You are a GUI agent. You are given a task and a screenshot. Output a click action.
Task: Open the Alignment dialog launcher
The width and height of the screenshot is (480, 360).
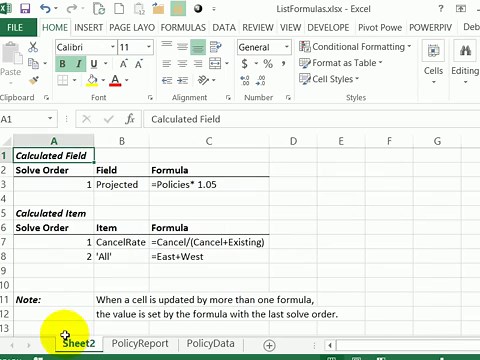[228, 98]
